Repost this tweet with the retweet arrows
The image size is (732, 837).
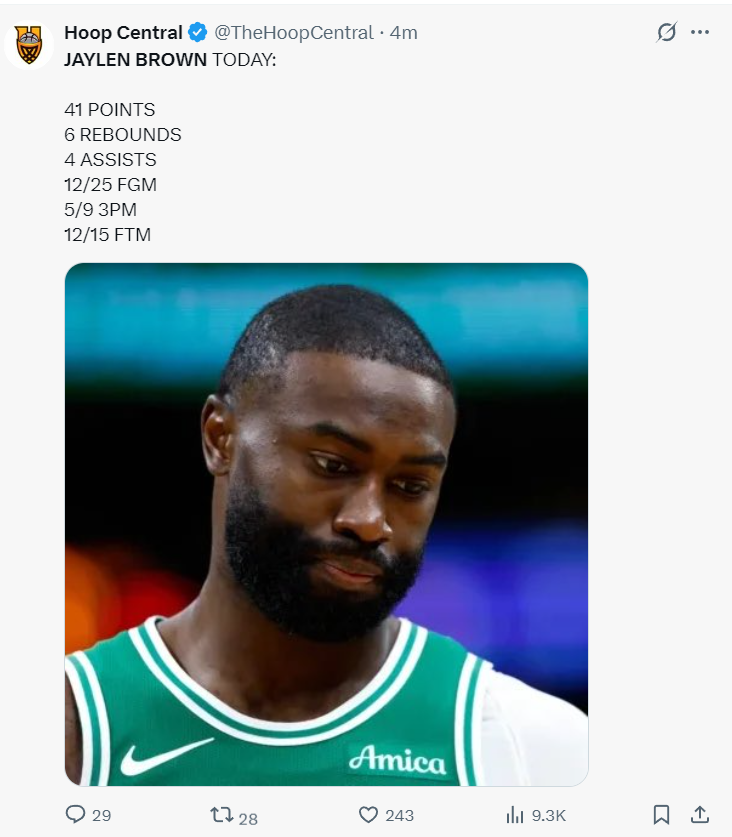coord(222,815)
